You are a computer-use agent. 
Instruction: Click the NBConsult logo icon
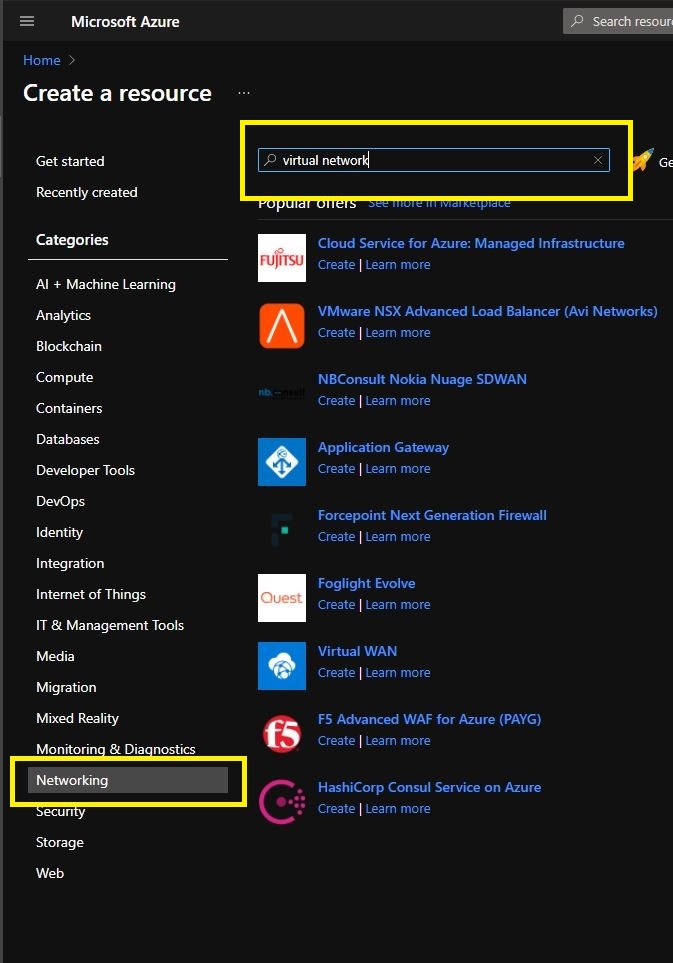point(282,394)
